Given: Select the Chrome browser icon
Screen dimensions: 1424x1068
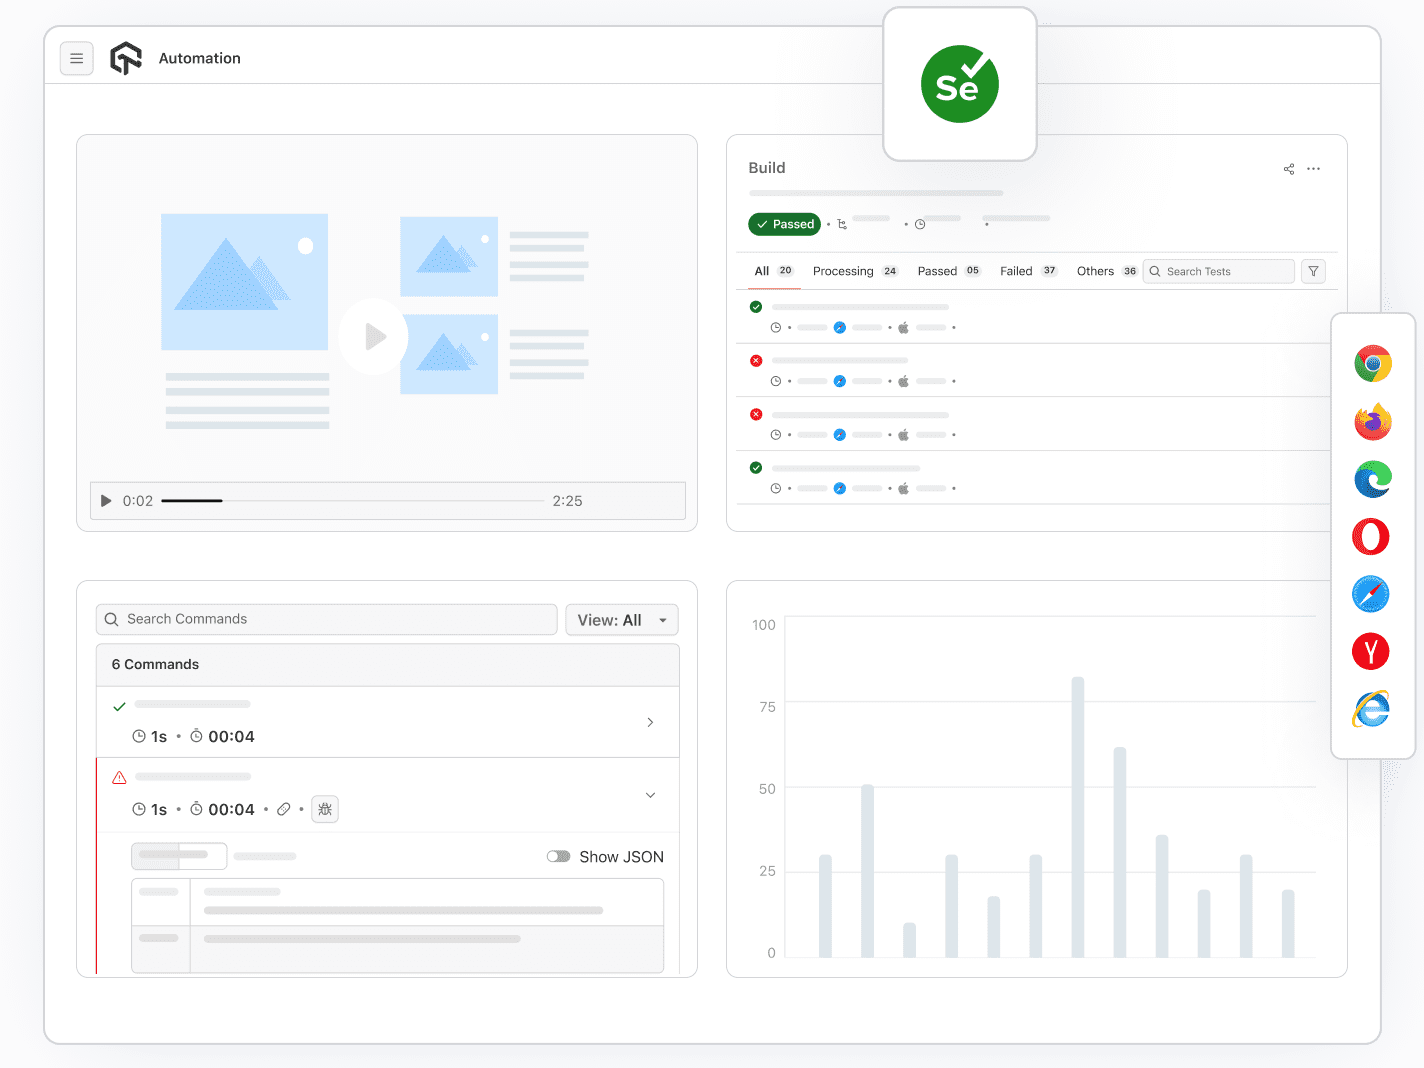Looking at the screenshot, I should coord(1372,364).
